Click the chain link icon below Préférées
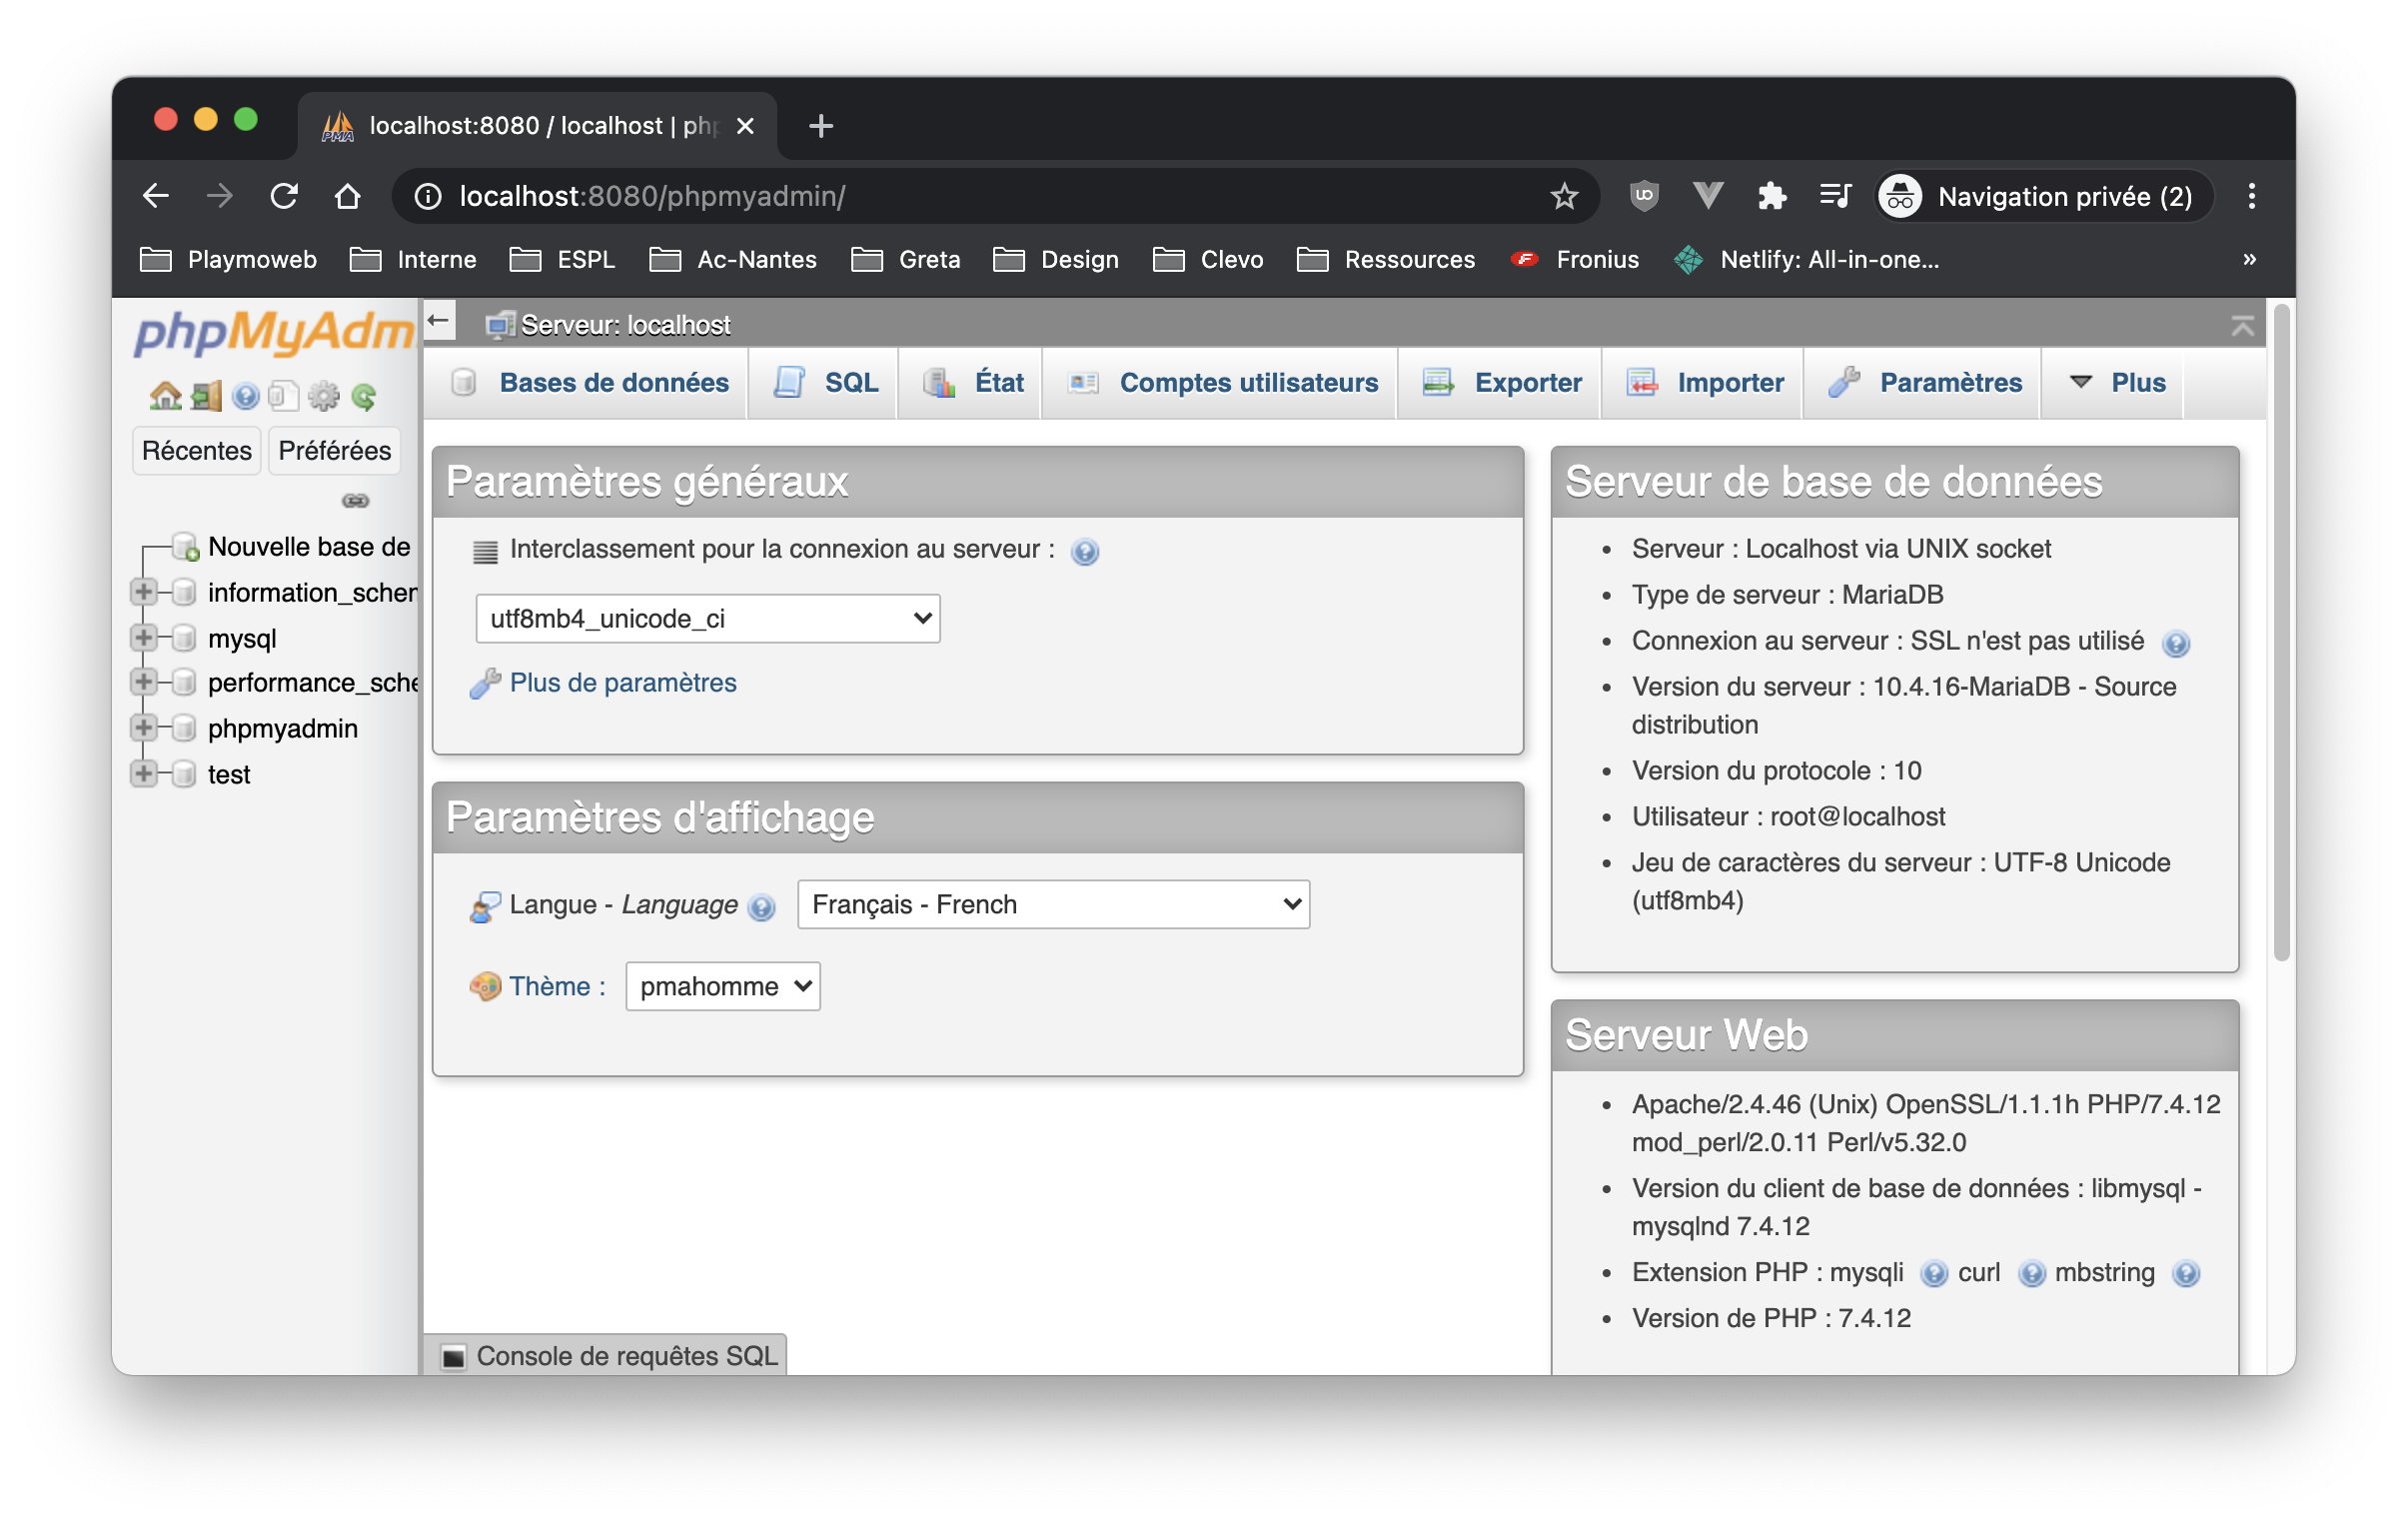 point(356,500)
